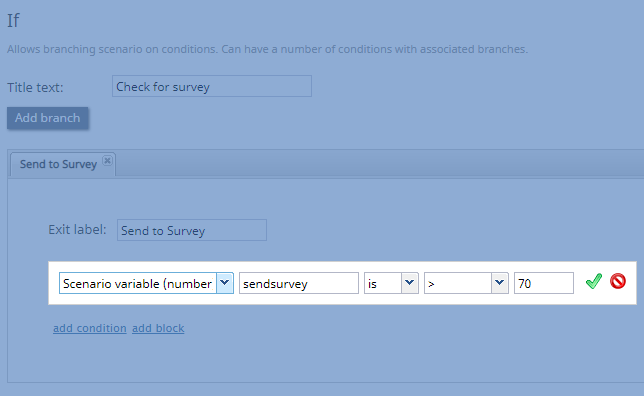The width and height of the screenshot is (644, 396).
Task: Open the add condition link
Action: pyautogui.click(x=90, y=328)
